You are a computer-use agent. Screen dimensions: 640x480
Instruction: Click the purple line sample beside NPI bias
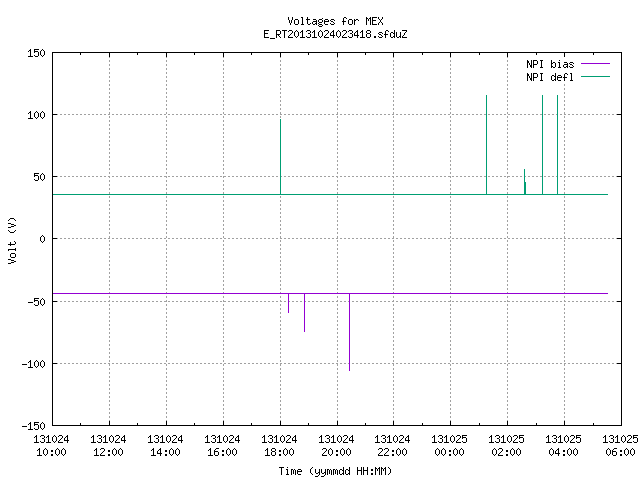point(596,64)
